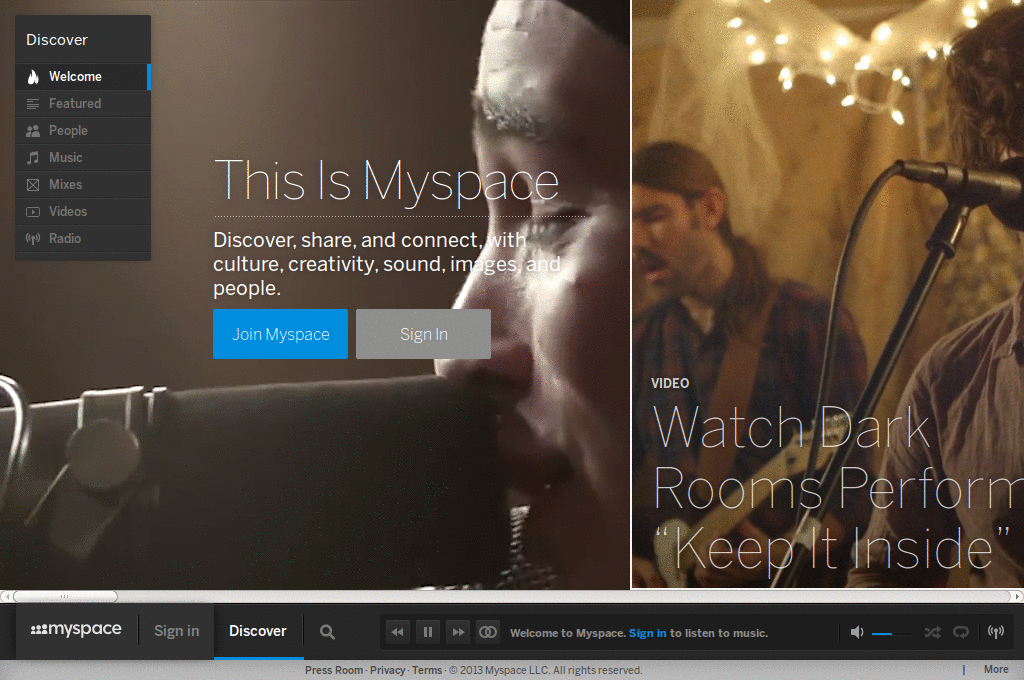
Task: Skip forward in the player
Action: [458, 632]
